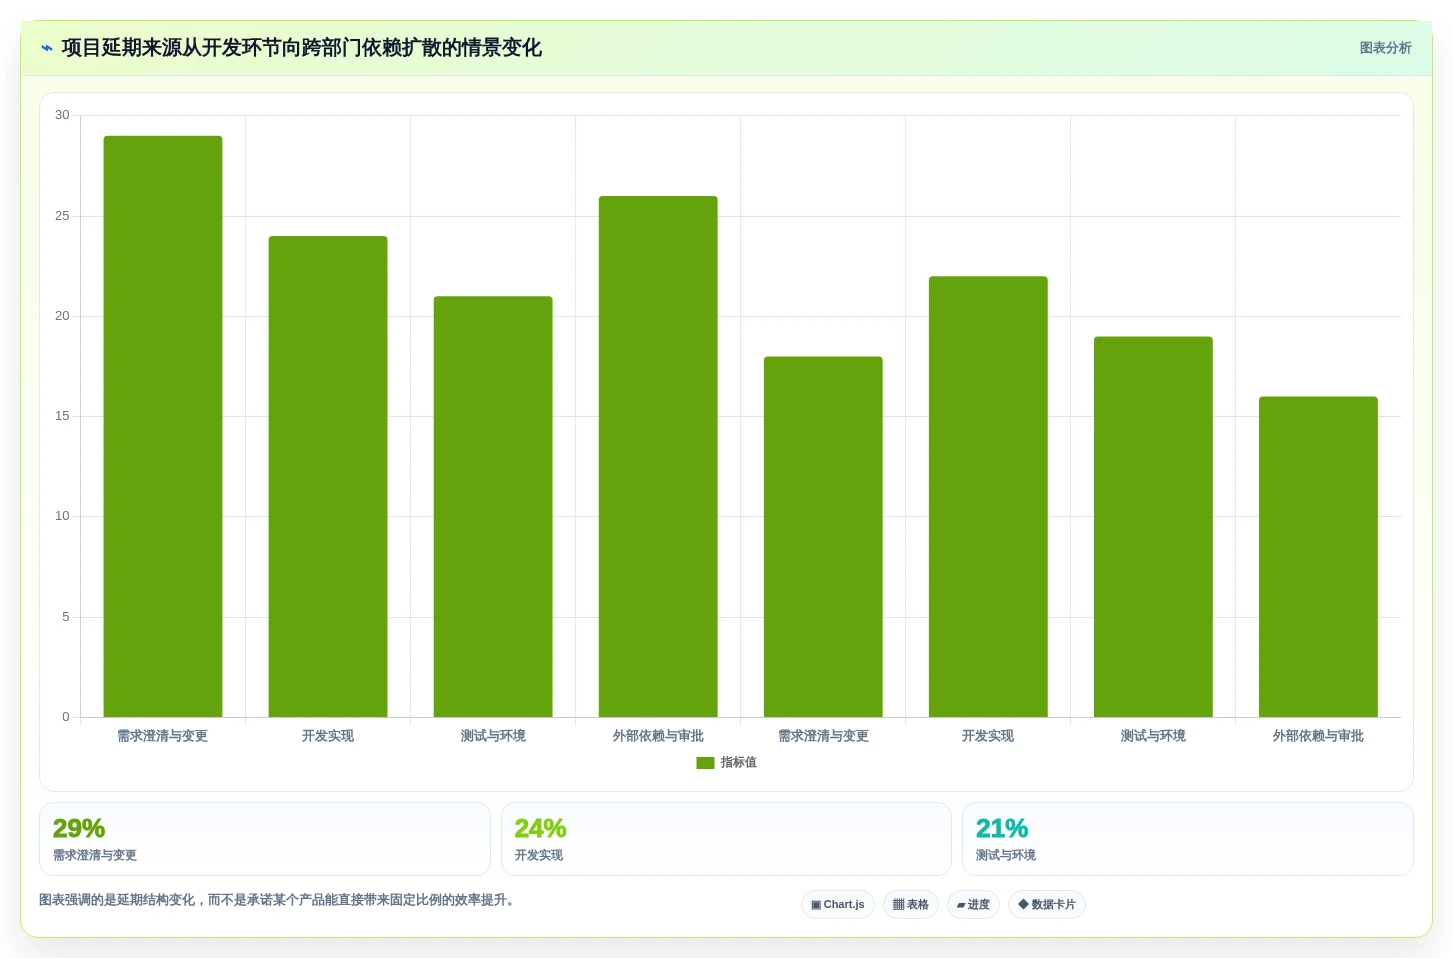The height and width of the screenshot is (958, 1453).
Task: Click the 开发实现 bar reaching 22
Action: pos(988,496)
